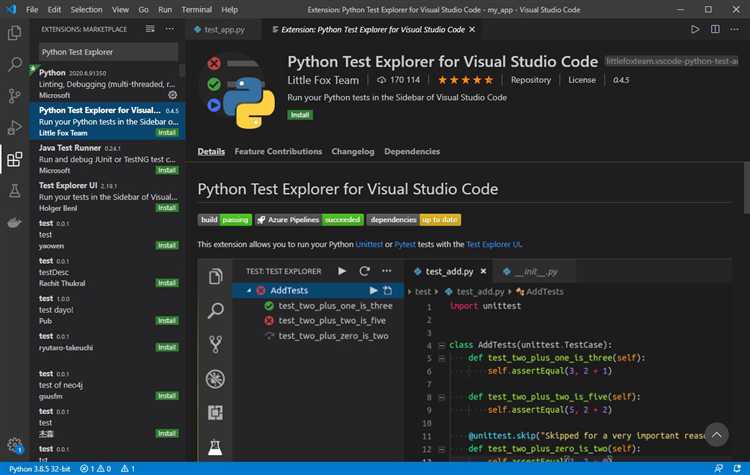This screenshot has width=750, height=475.
Task: Follow the Pytest link in description
Action: click(405, 244)
